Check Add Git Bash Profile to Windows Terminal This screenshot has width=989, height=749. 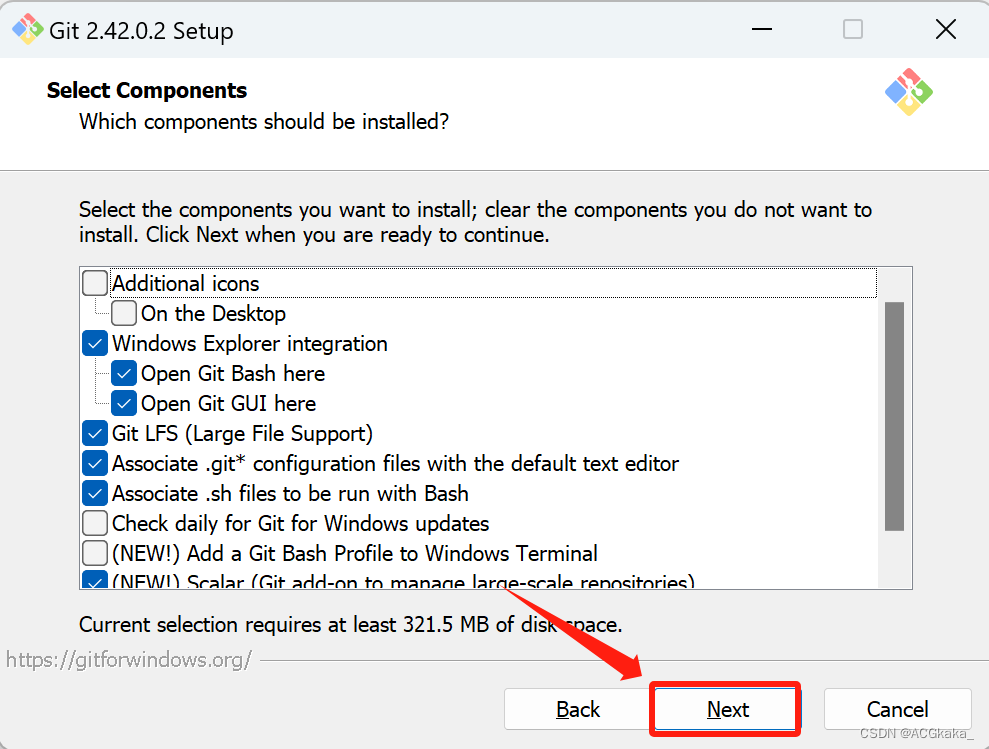coord(95,553)
